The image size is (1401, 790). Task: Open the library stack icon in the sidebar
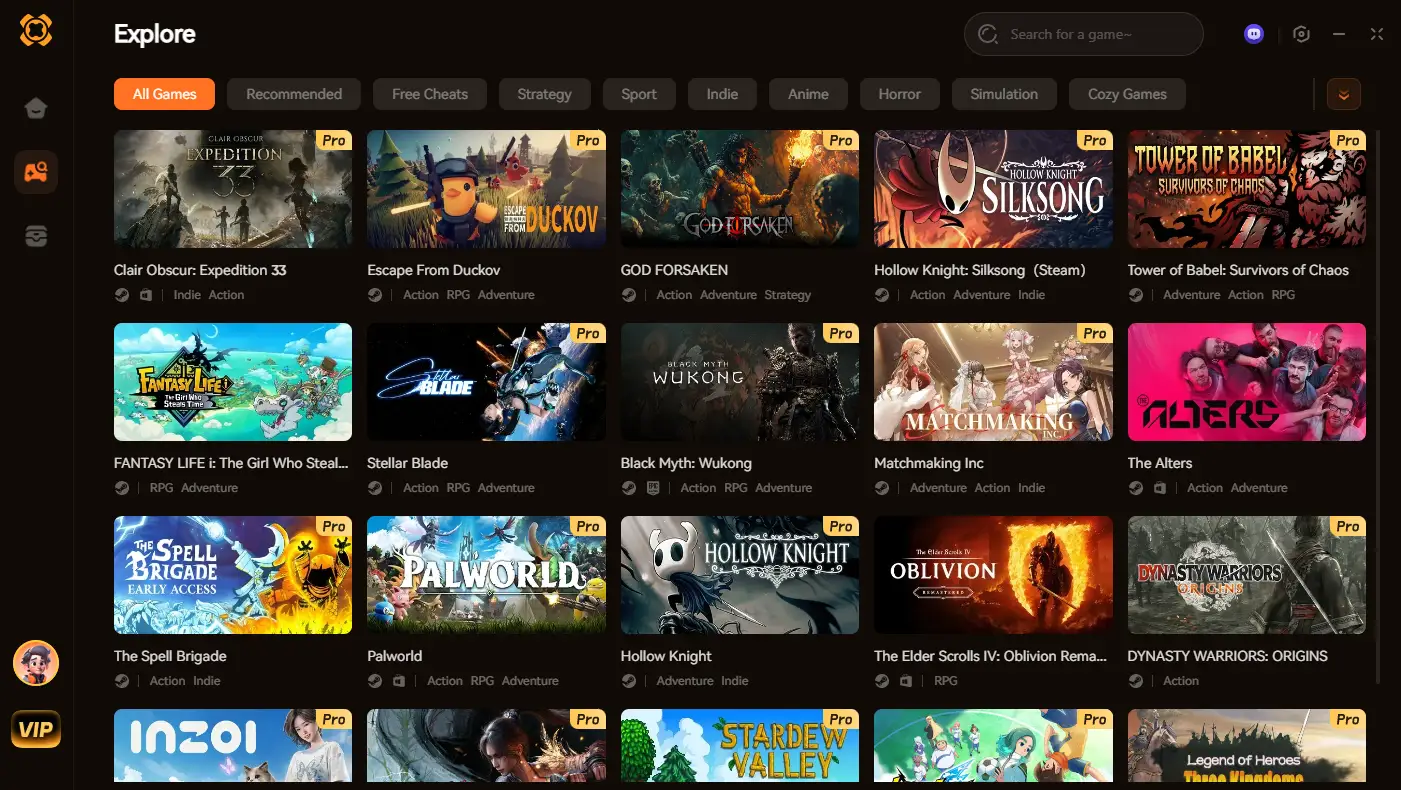(35, 235)
